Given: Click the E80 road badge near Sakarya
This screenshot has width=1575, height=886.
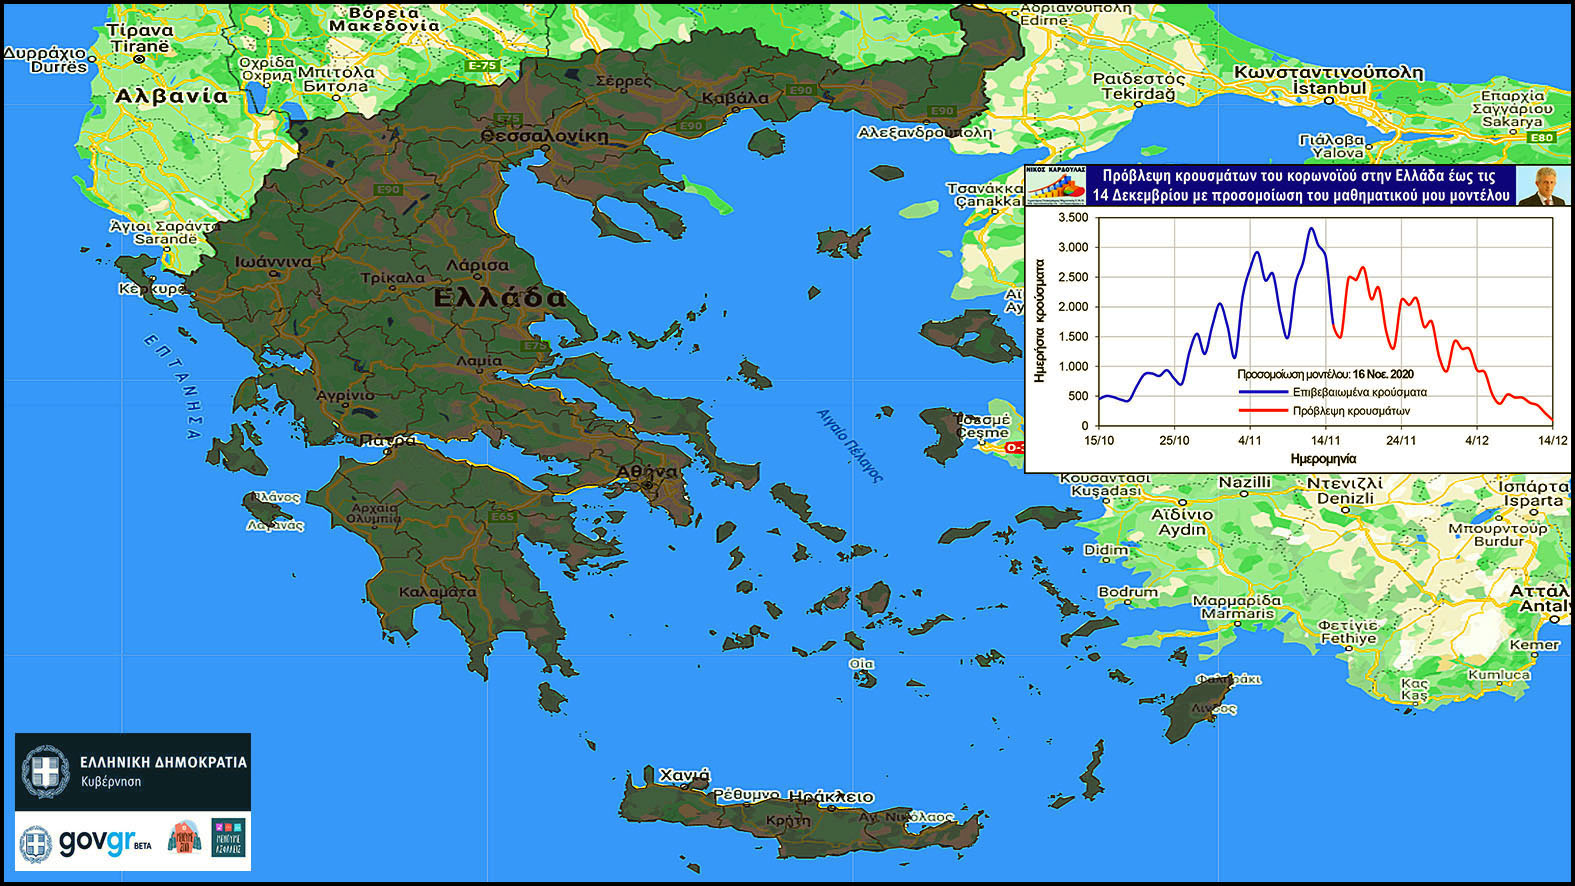Looking at the screenshot, I should (x=1541, y=137).
